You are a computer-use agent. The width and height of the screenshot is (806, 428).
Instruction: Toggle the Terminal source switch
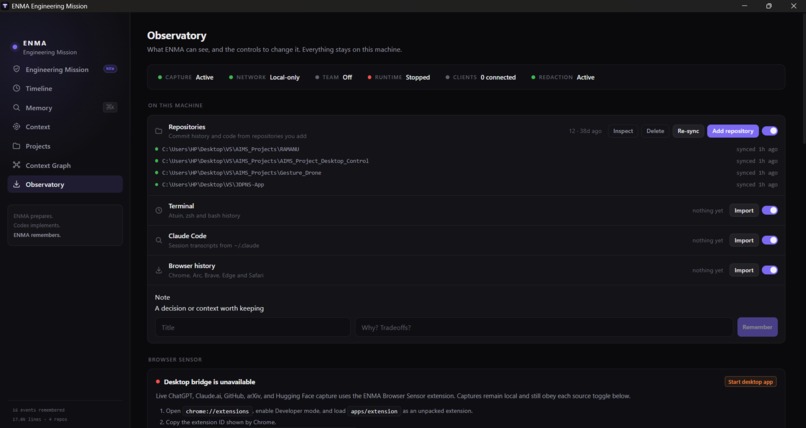coord(770,210)
